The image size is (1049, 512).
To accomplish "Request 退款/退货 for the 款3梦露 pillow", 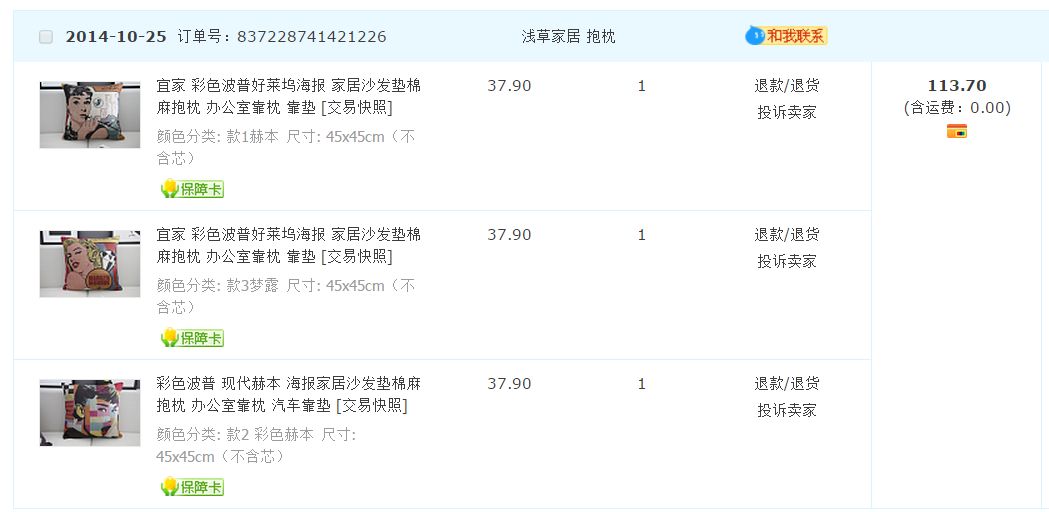I will pyautogui.click(x=786, y=235).
